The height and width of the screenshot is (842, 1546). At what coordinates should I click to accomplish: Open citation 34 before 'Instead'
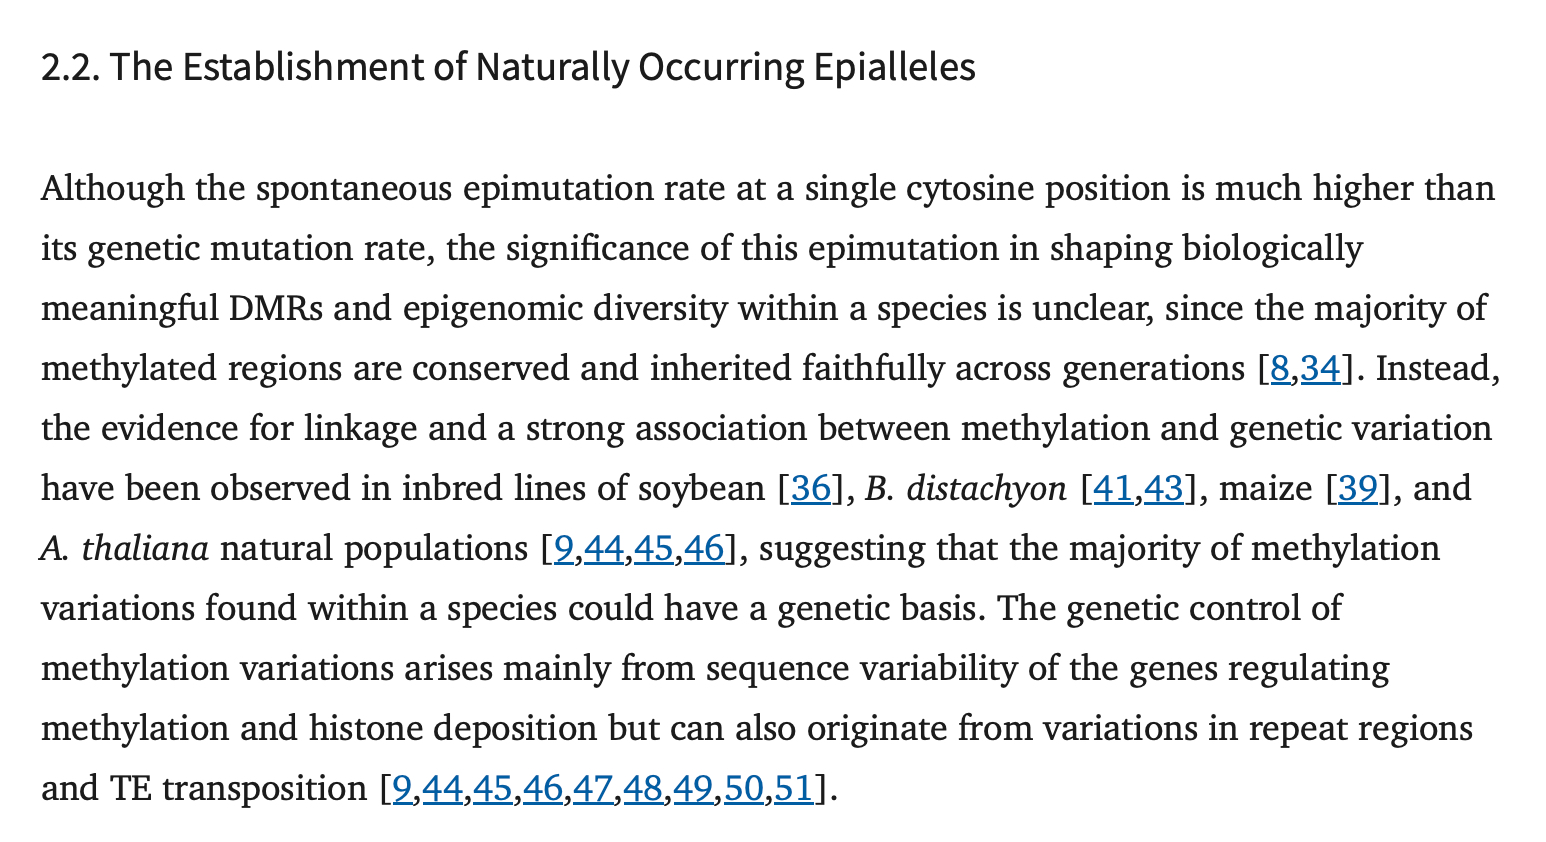pyautogui.click(x=1320, y=370)
